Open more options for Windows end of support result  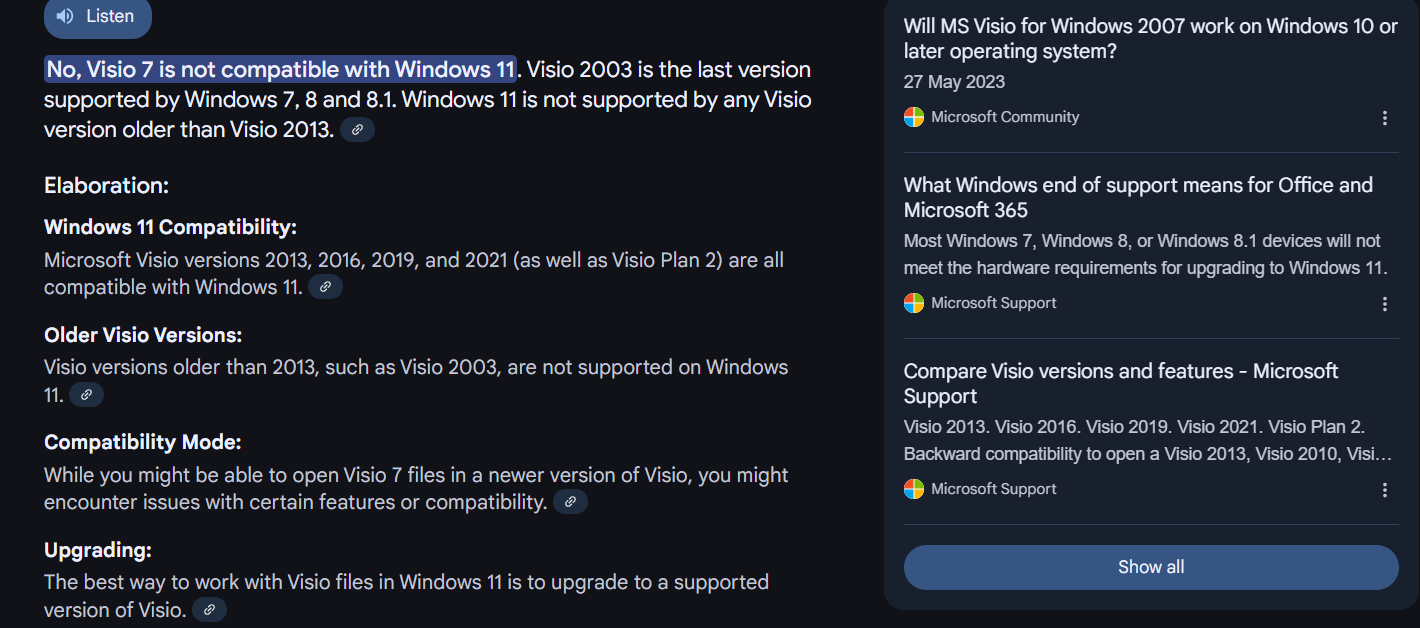pyautogui.click(x=1385, y=304)
